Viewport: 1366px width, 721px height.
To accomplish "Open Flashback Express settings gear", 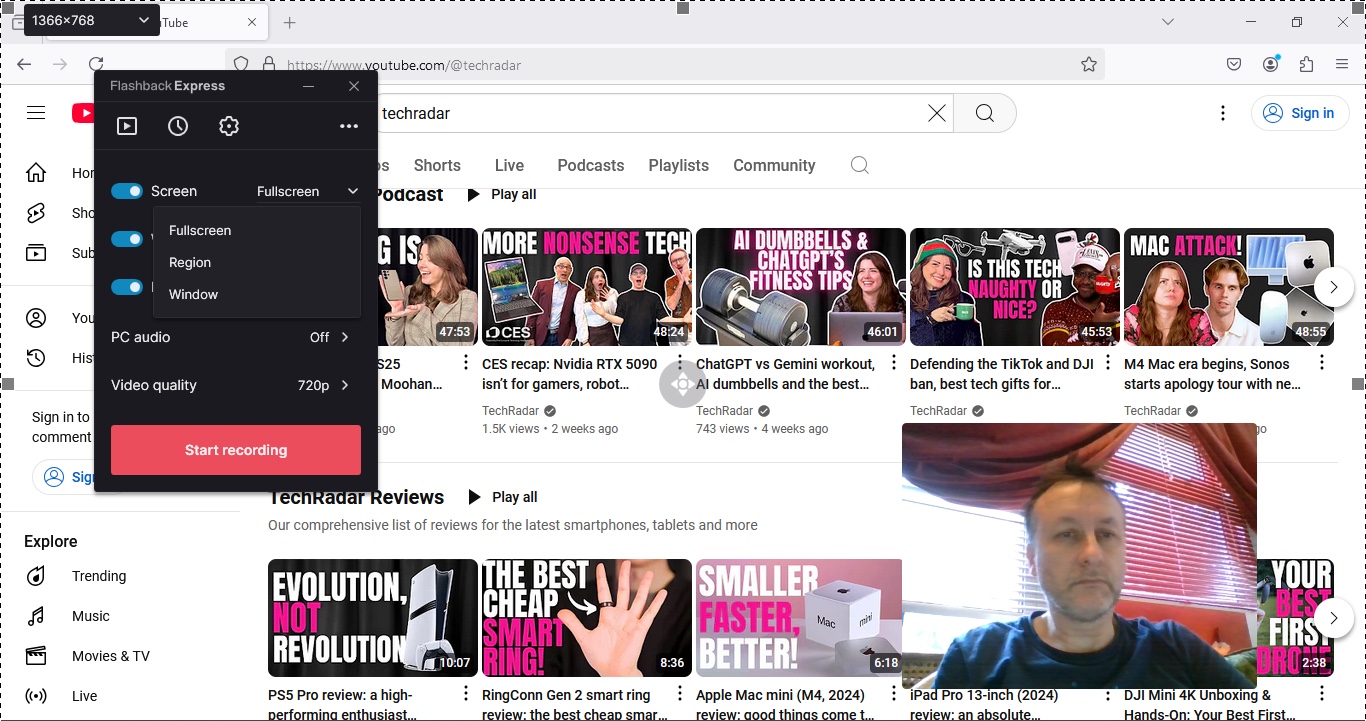I will tap(229, 126).
